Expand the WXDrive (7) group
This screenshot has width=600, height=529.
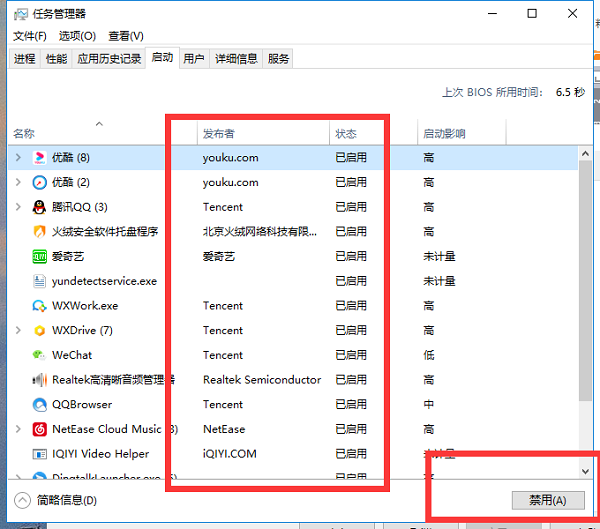point(18,330)
